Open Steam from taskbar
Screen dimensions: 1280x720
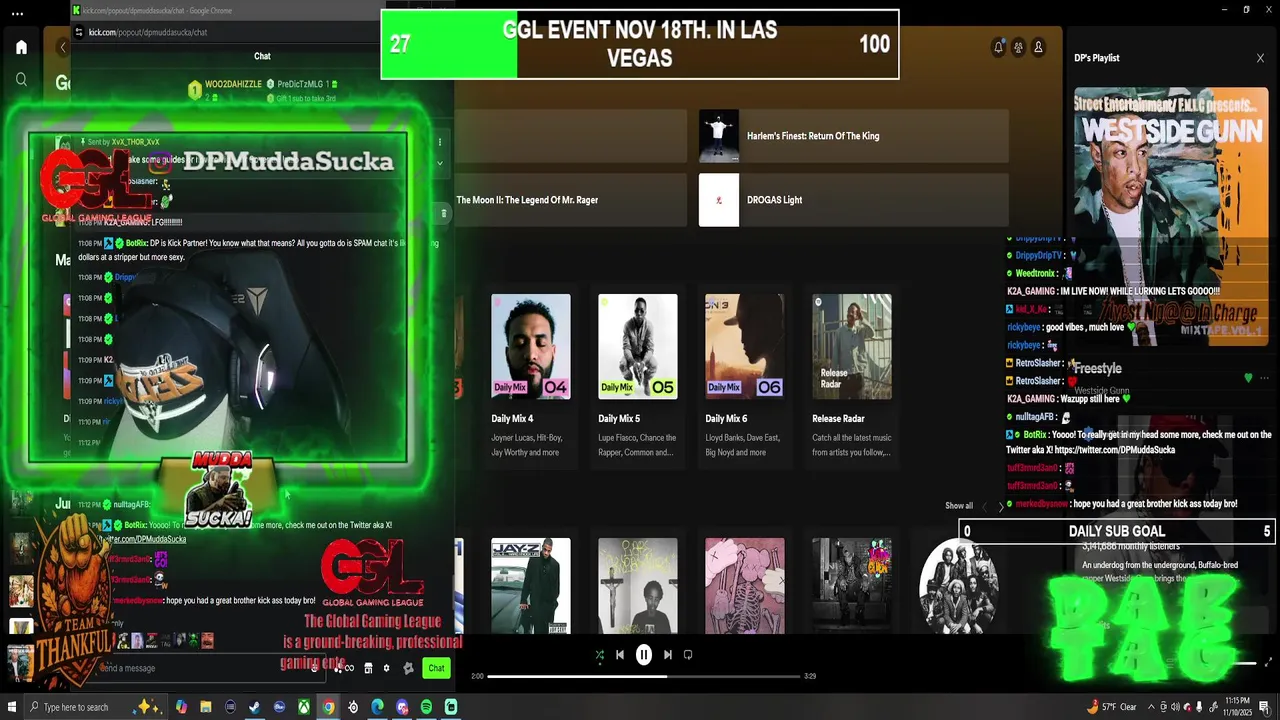[x=254, y=707]
